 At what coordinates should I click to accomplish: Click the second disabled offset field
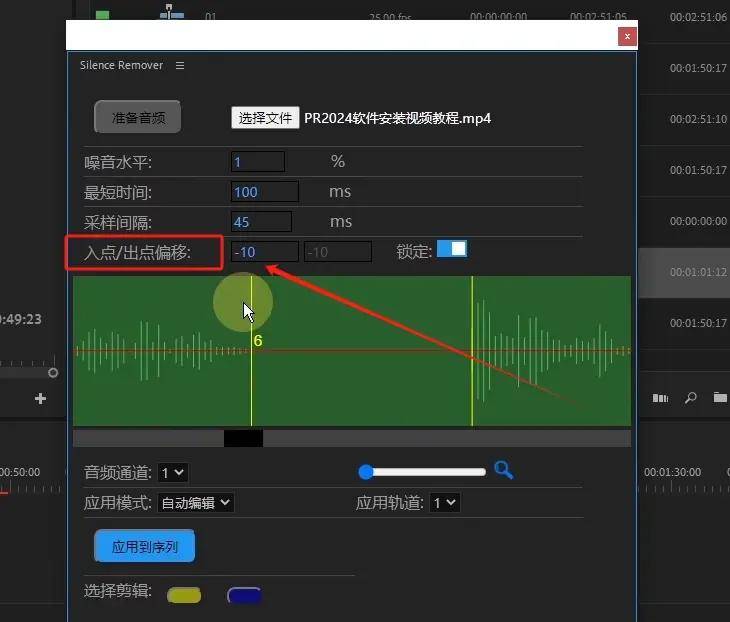point(338,252)
